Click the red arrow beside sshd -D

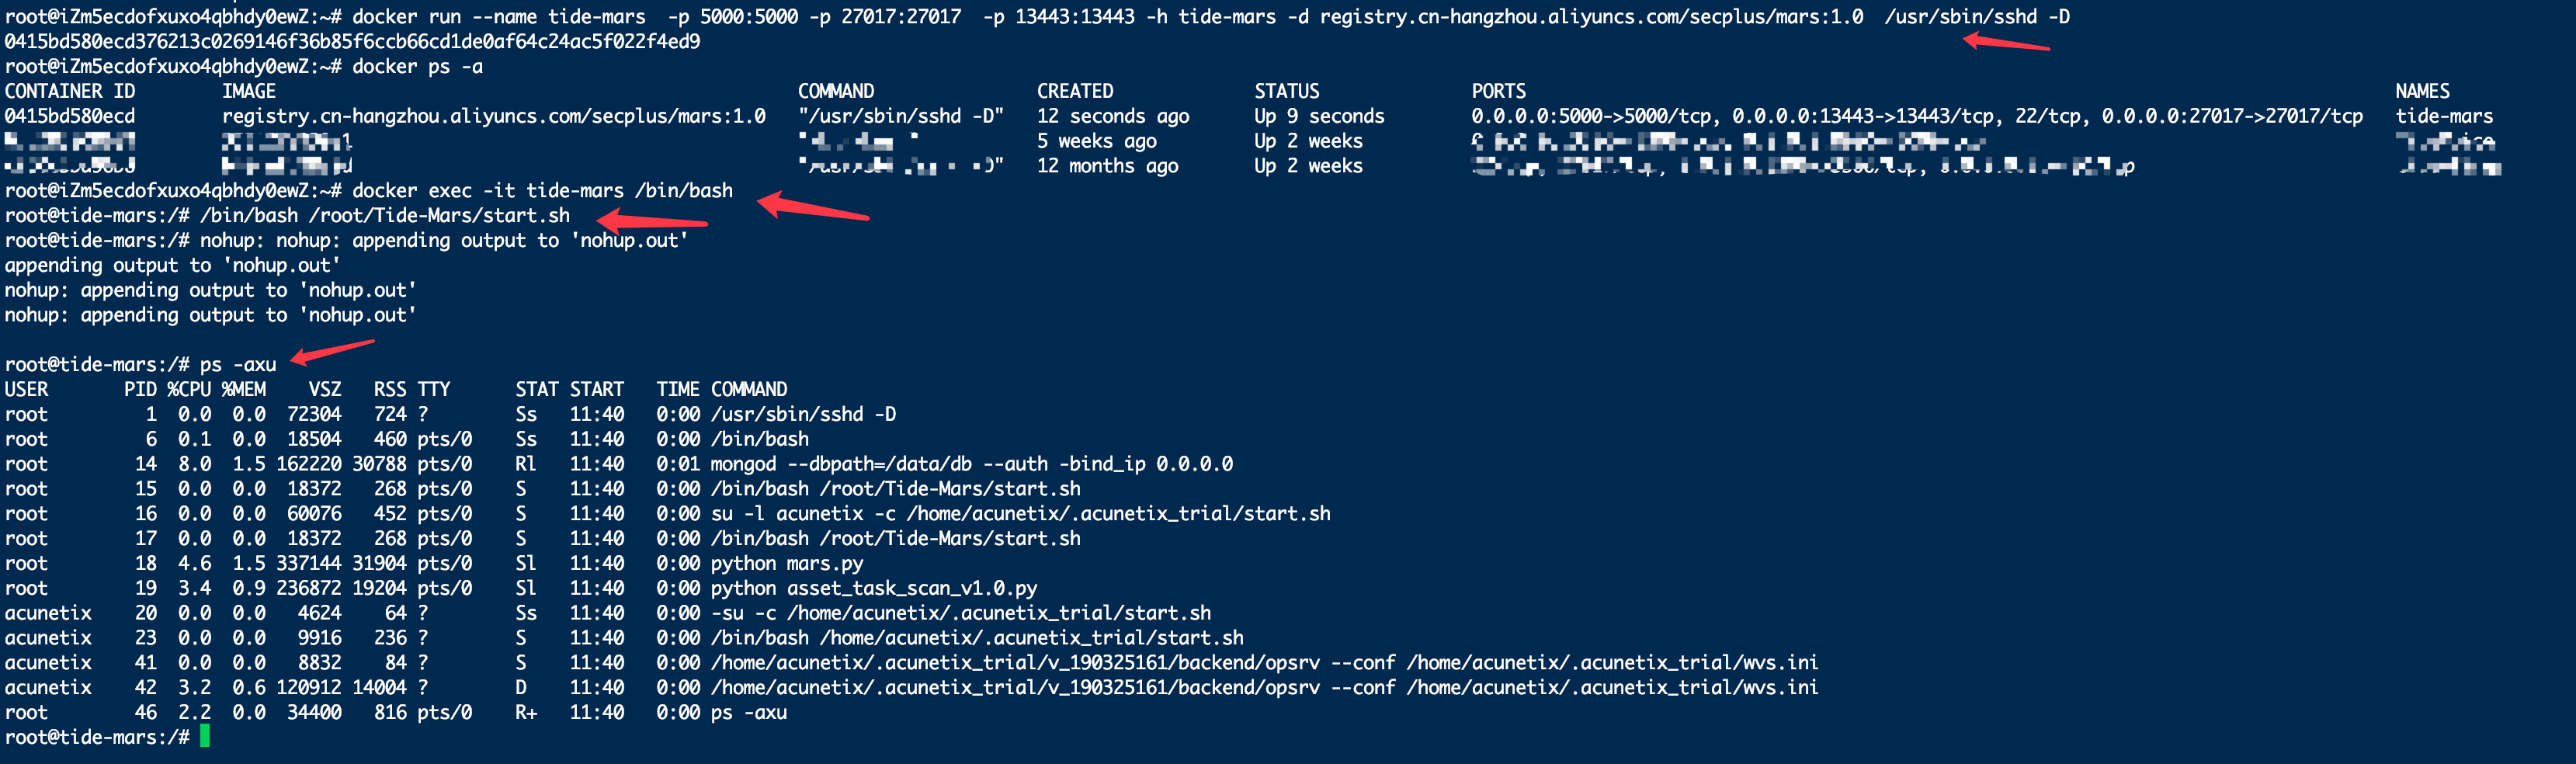pos(2006,42)
